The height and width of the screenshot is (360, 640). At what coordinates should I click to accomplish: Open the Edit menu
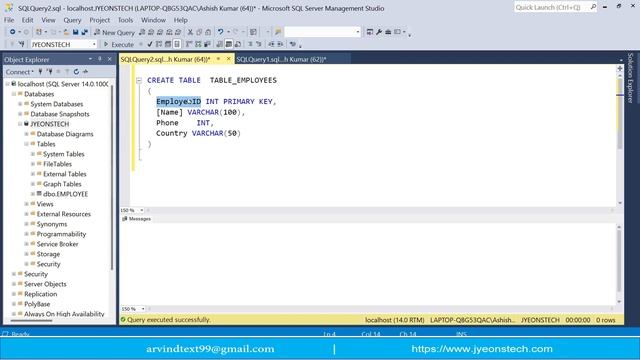[x=27, y=20]
